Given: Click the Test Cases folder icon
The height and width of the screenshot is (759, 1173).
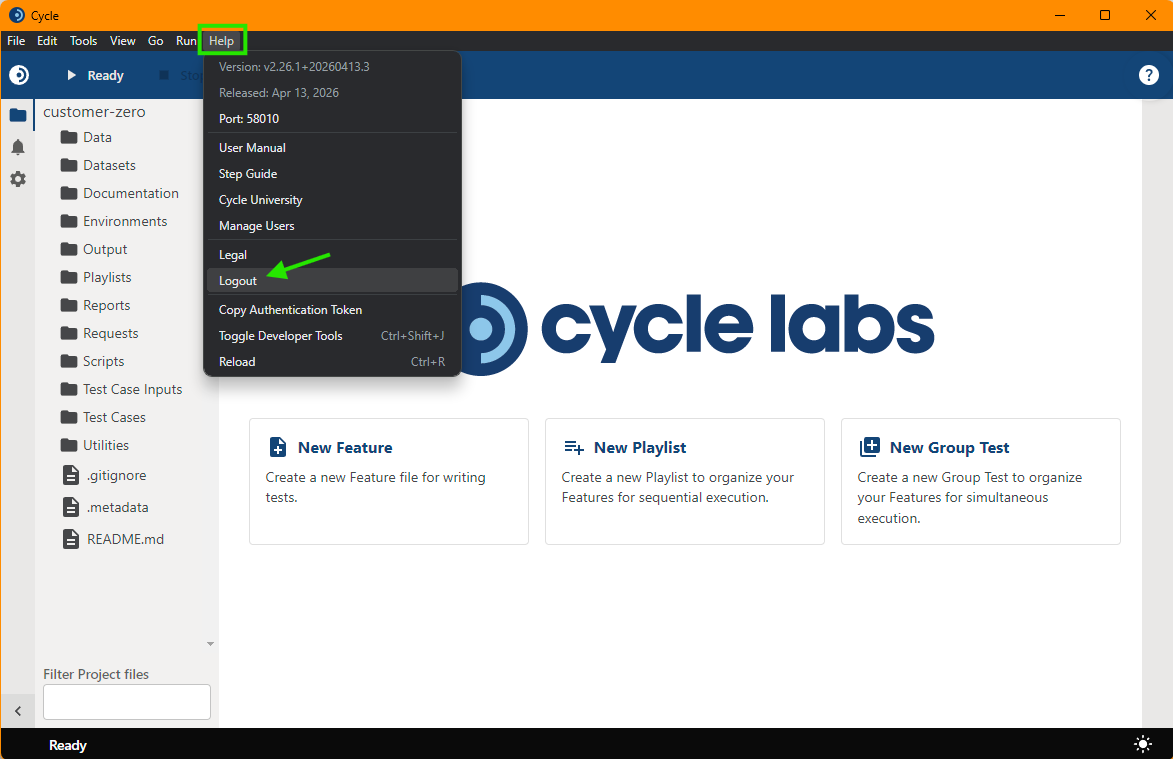Looking at the screenshot, I should pos(69,417).
